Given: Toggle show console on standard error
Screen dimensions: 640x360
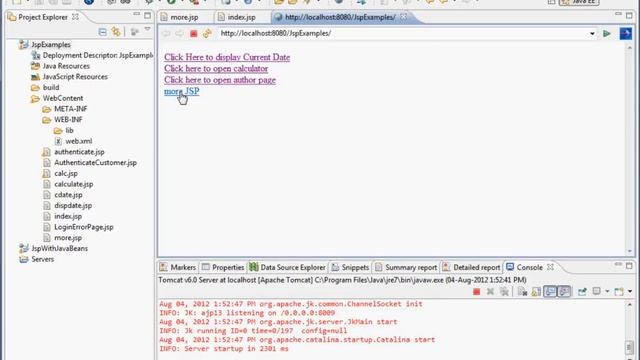Looking at the screenshot, I should 564,291.
